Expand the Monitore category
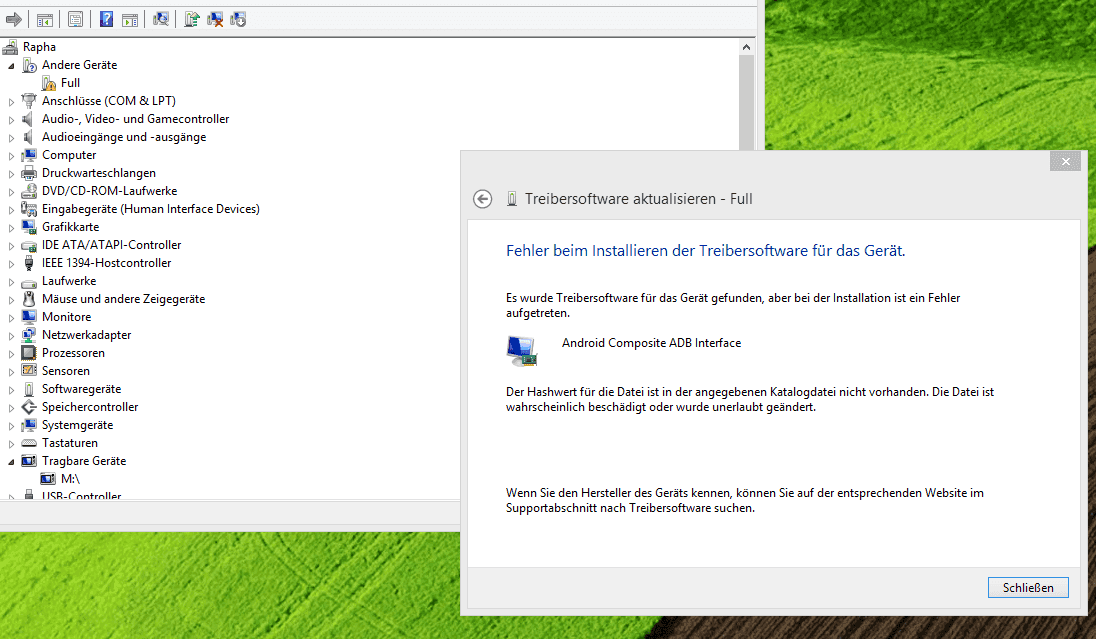 pos(11,318)
